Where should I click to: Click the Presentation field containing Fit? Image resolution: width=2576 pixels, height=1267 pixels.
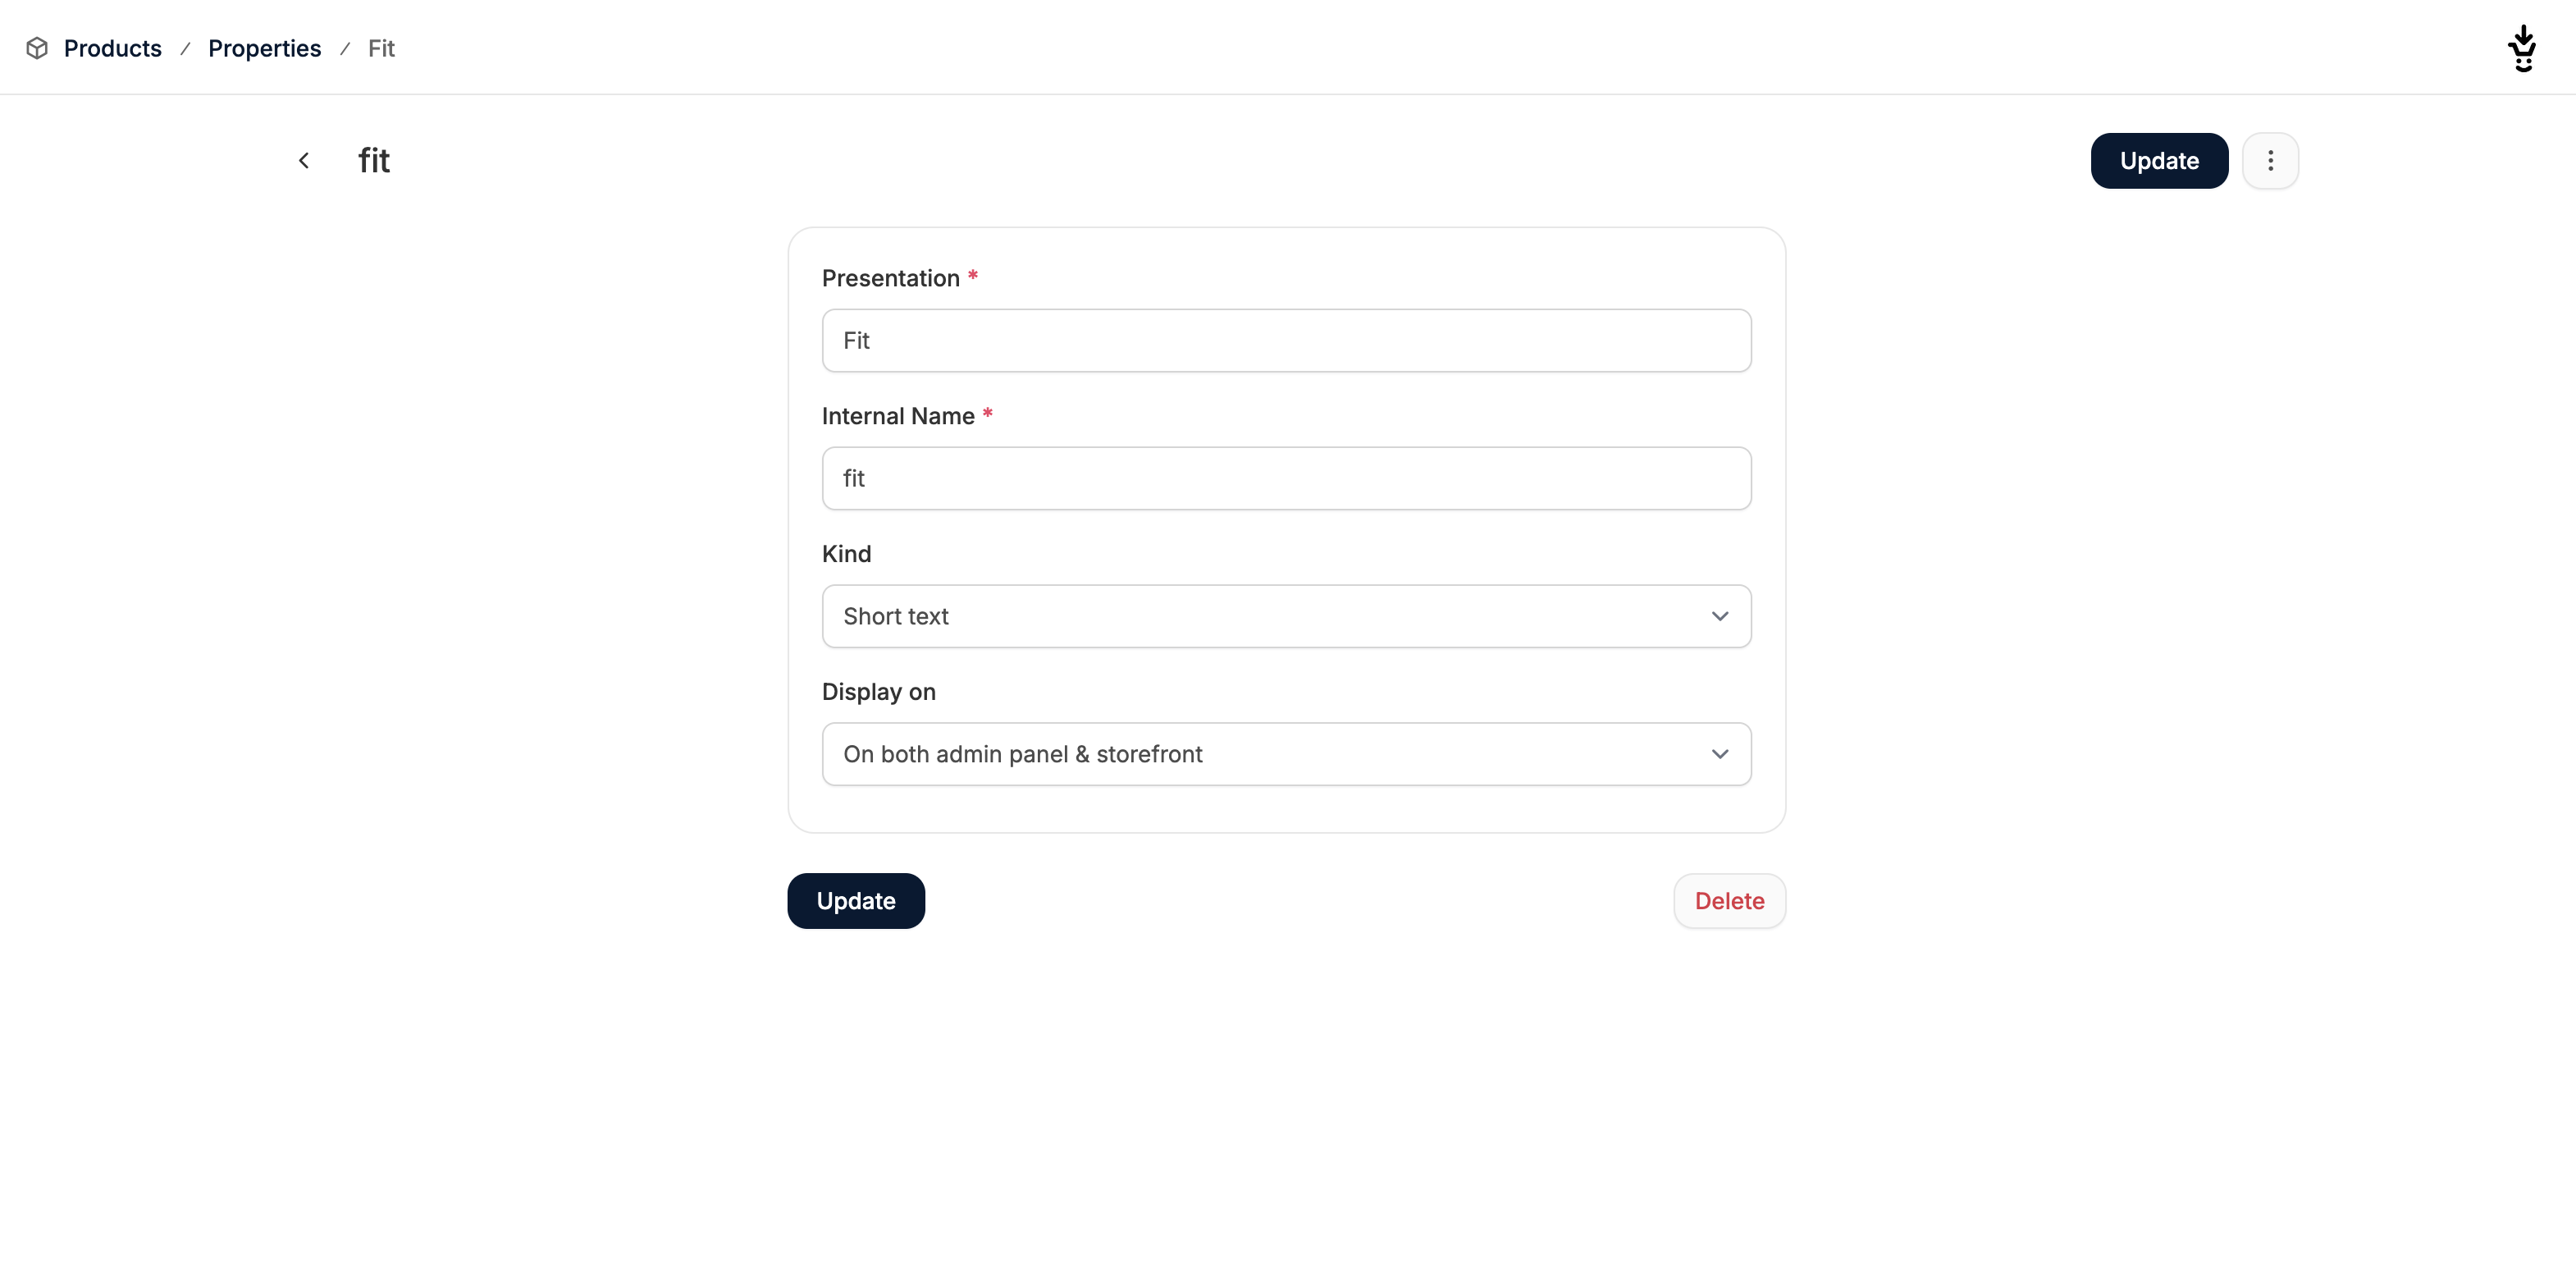(1285, 340)
